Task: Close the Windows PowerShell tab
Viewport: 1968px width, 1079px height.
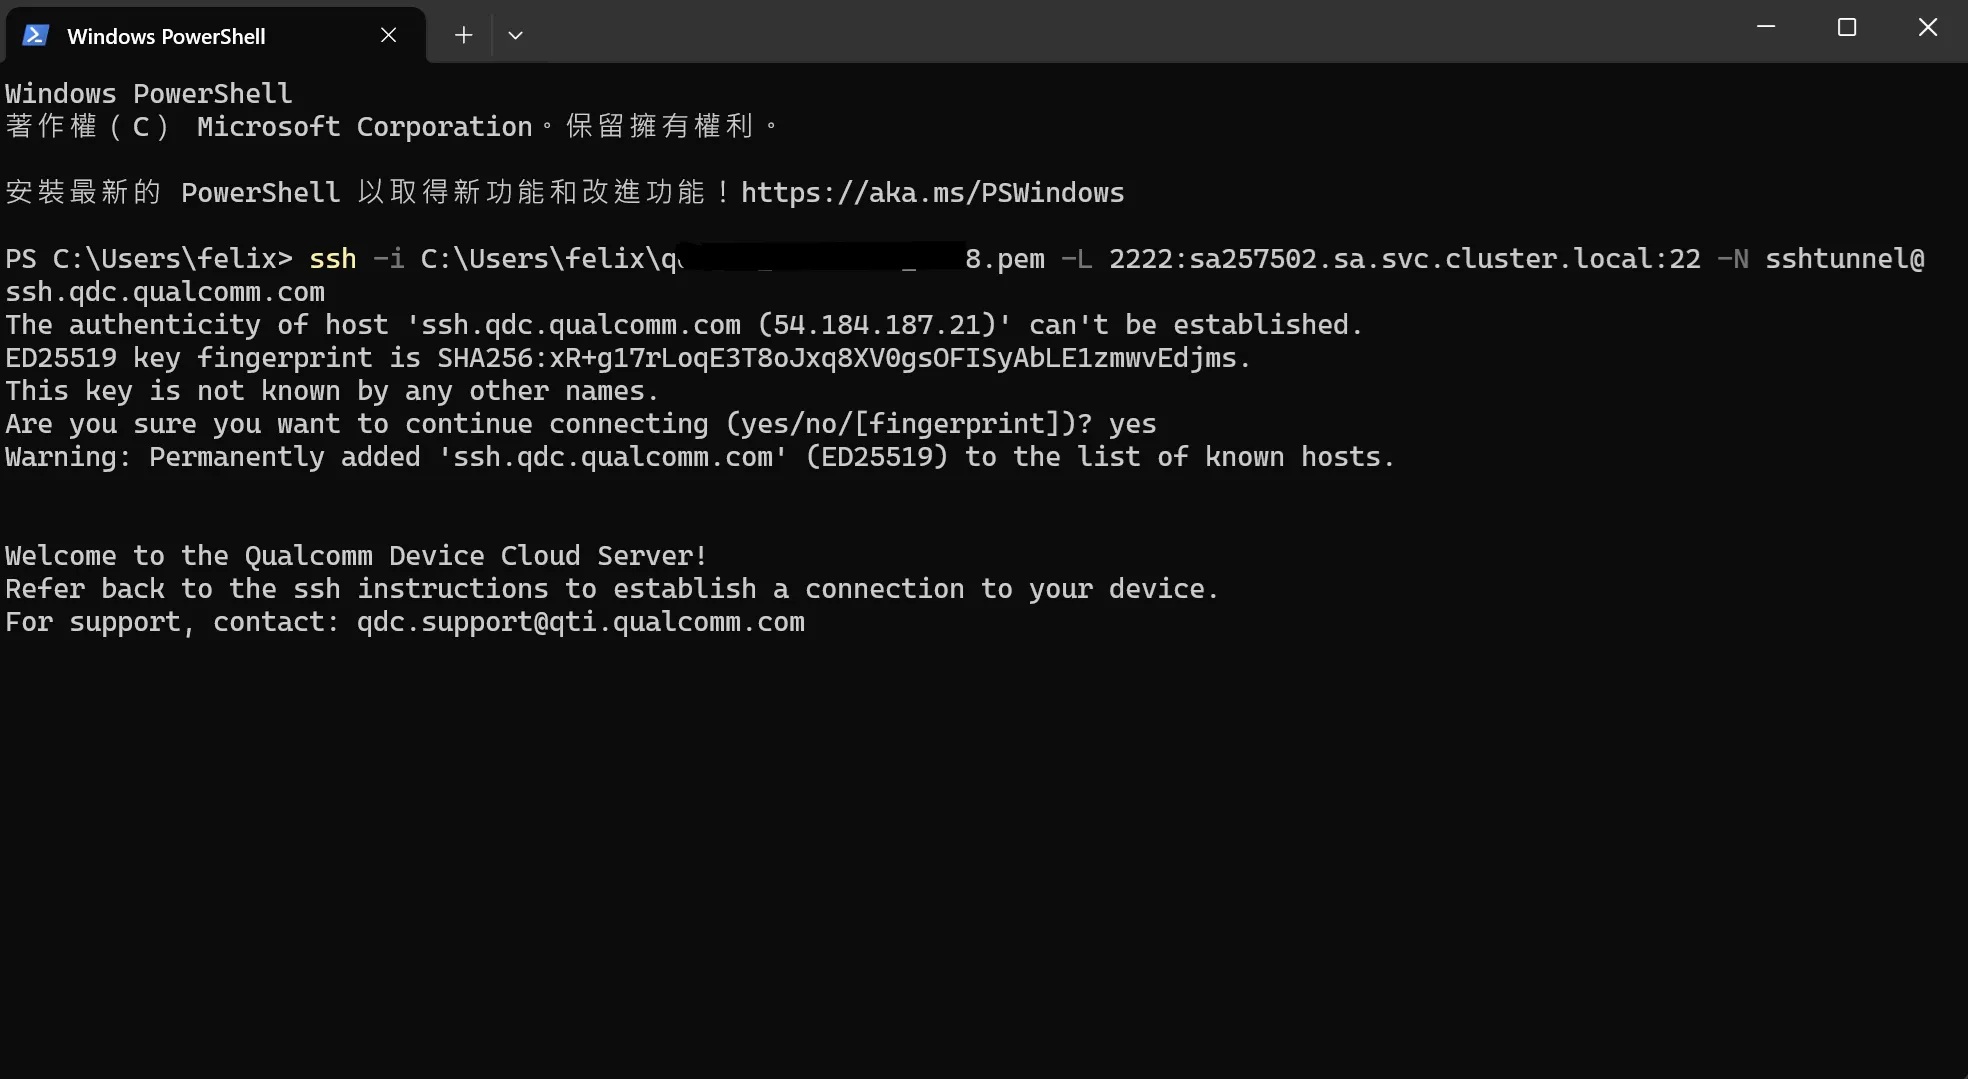Action: point(389,35)
